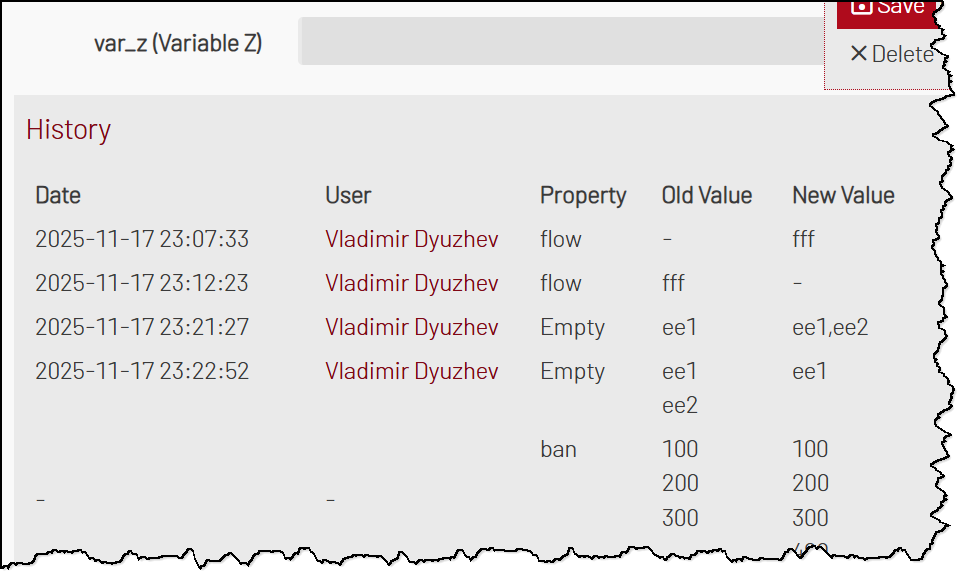The width and height of the screenshot is (967, 581).
Task: Click the 2025-11-17 23:21:27 date cell
Action: (x=142, y=327)
